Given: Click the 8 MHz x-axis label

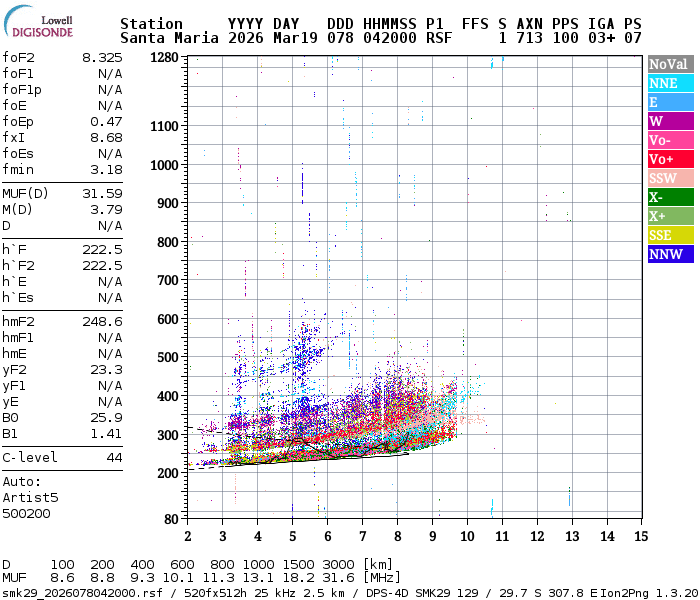Looking at the screenshot, I should tap(397, 536).
